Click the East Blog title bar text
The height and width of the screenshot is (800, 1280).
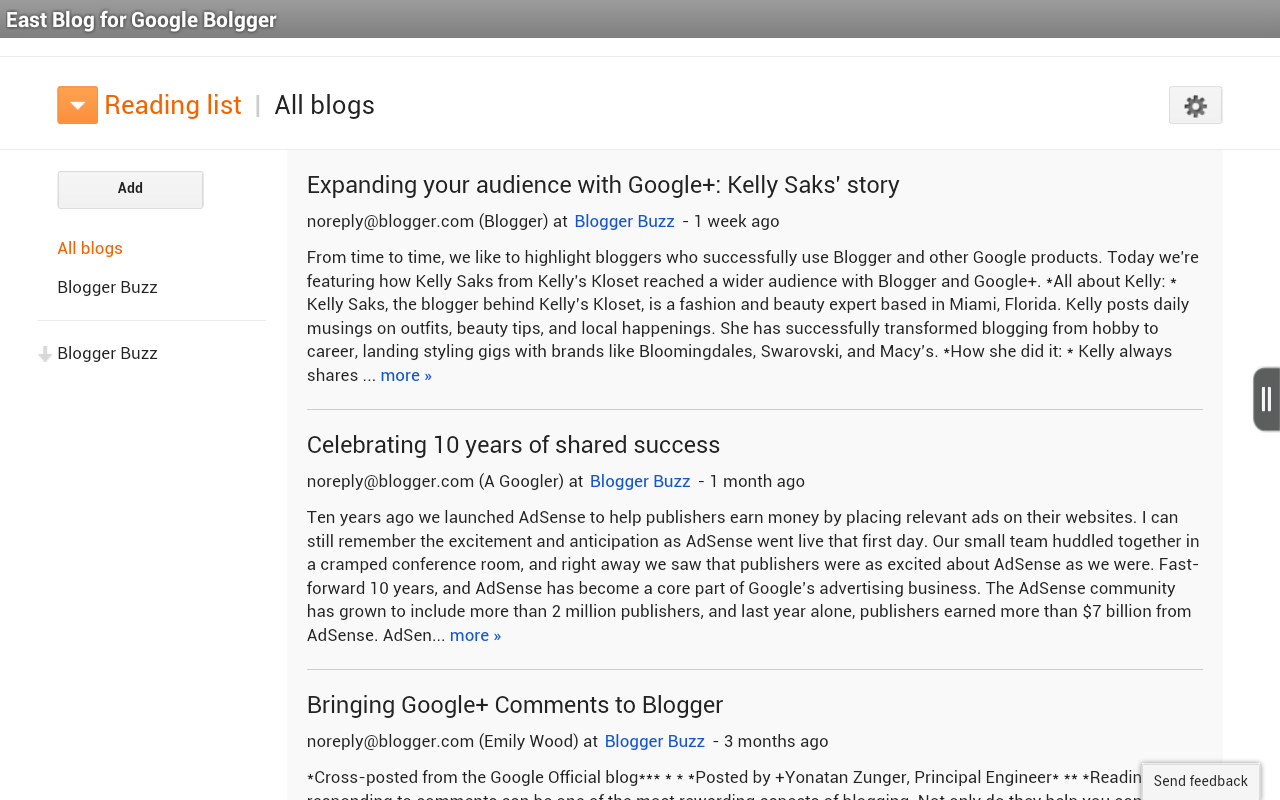141,20
